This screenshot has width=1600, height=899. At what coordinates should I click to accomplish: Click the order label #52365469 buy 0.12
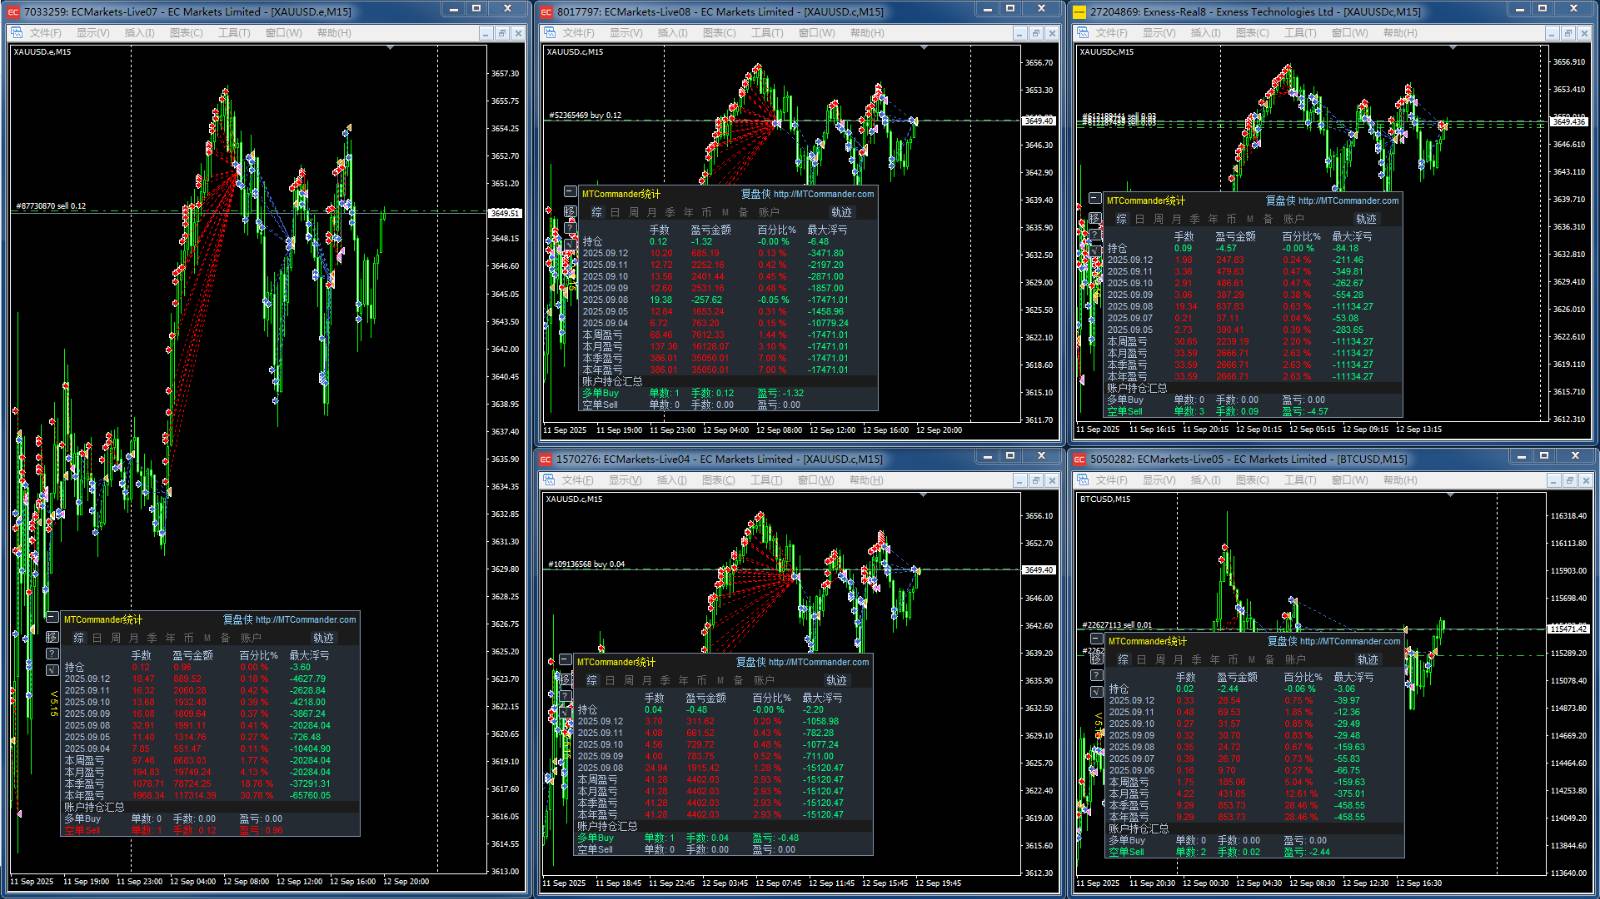(585, 115)
